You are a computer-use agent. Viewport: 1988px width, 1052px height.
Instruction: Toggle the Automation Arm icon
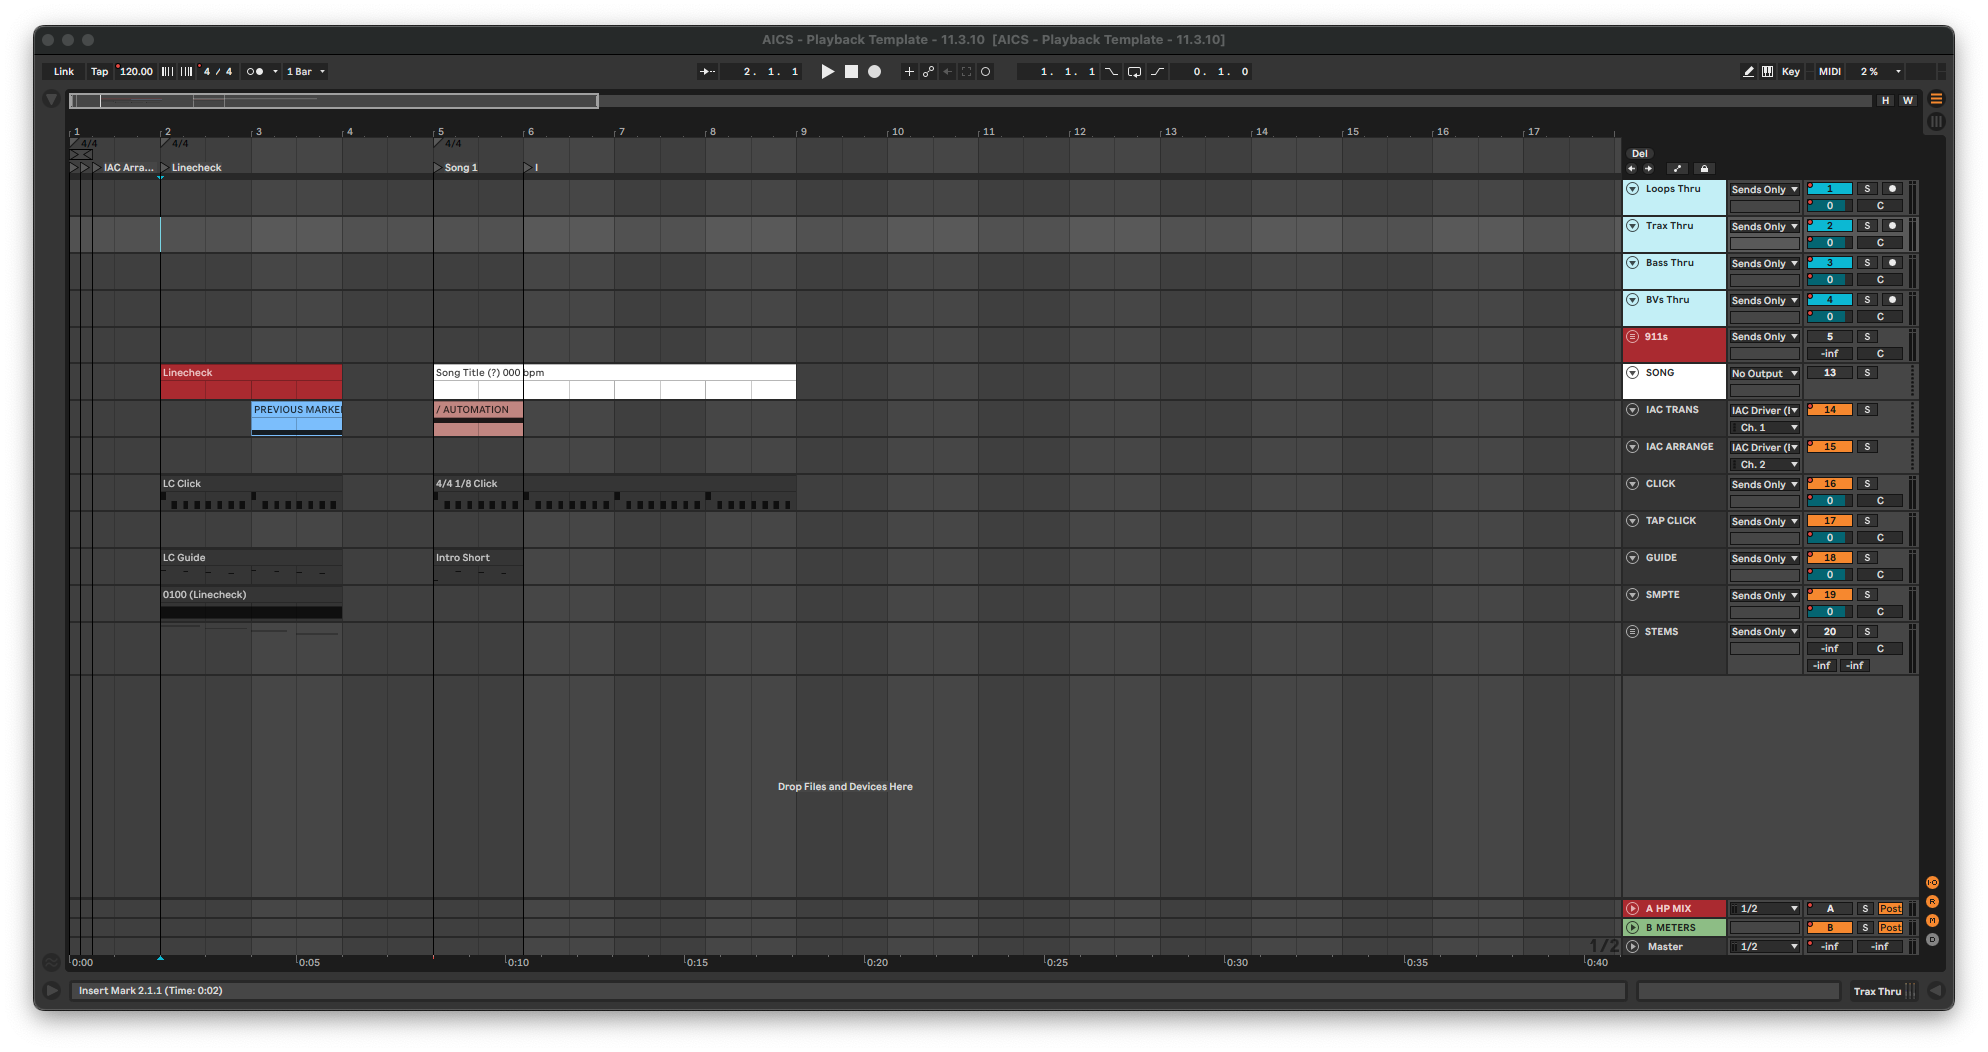click(928, 72)
